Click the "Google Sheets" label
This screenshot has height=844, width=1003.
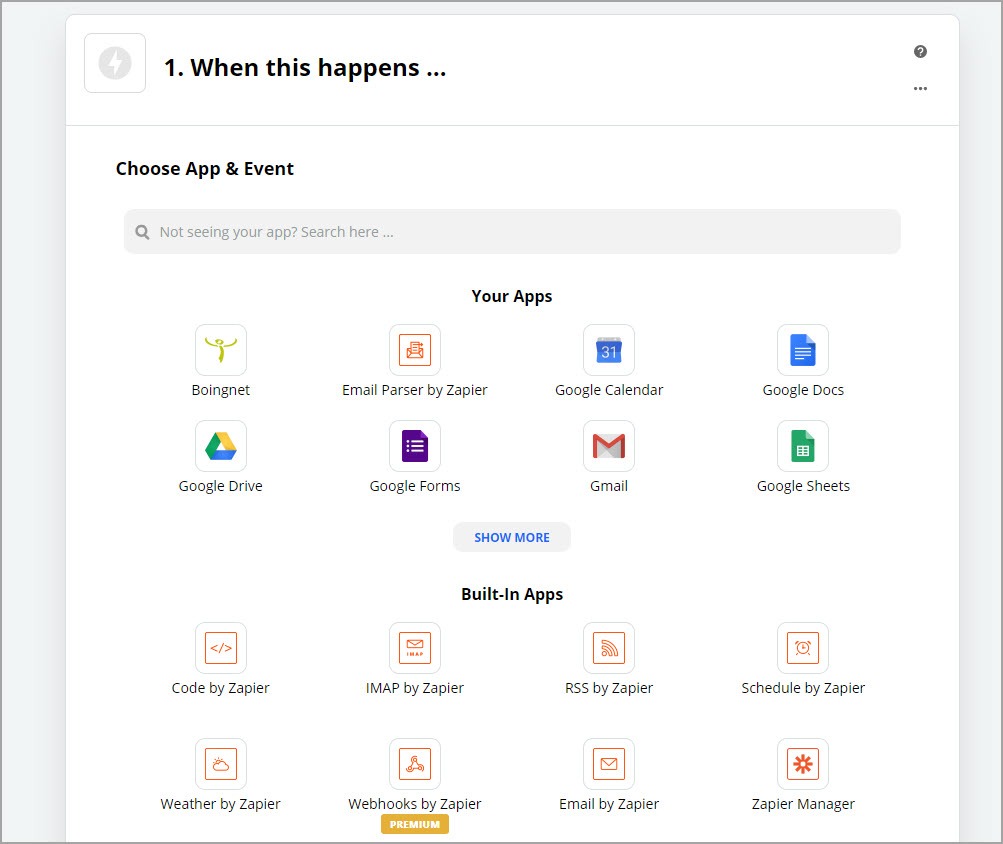tap(803, 486)
